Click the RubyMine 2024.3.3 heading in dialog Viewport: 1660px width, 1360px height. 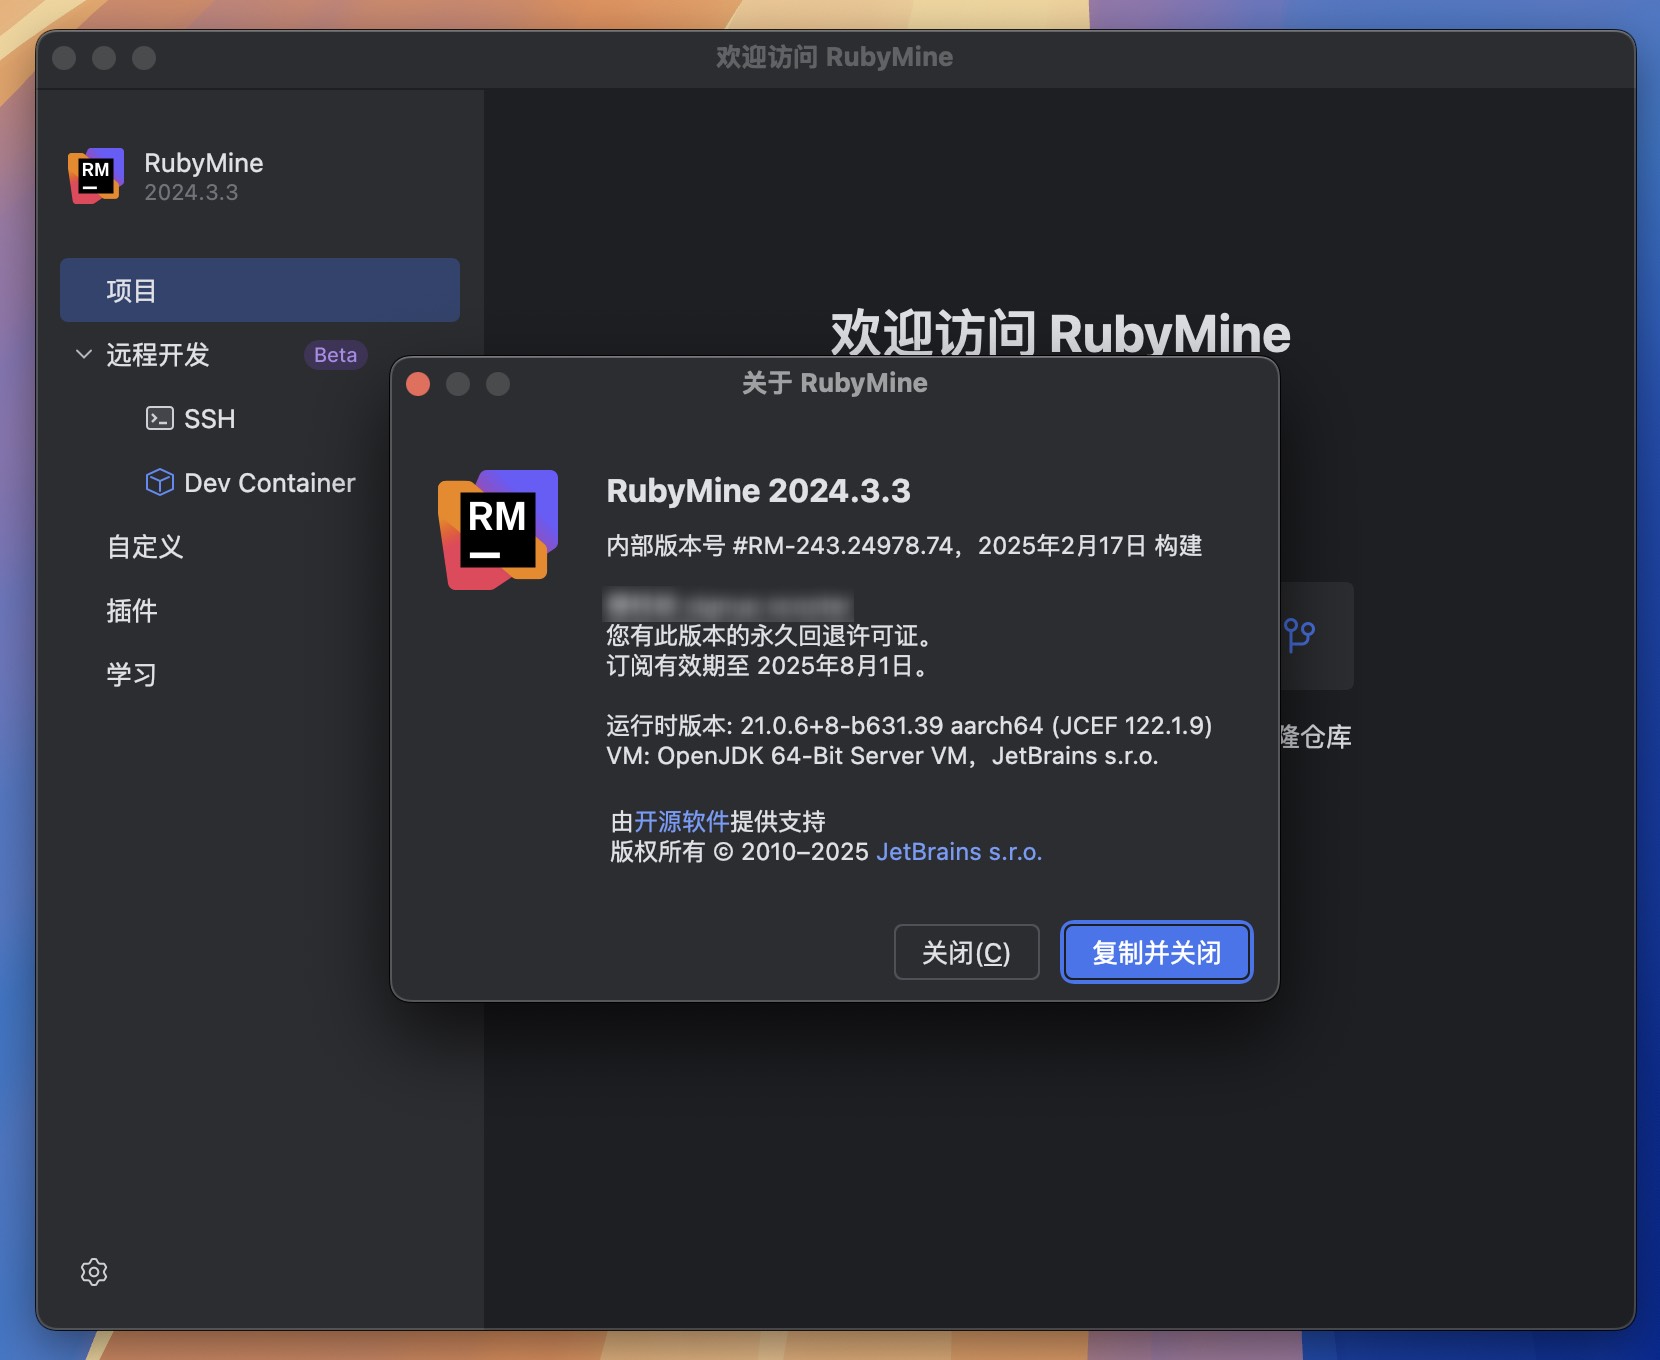coord(758,491)
